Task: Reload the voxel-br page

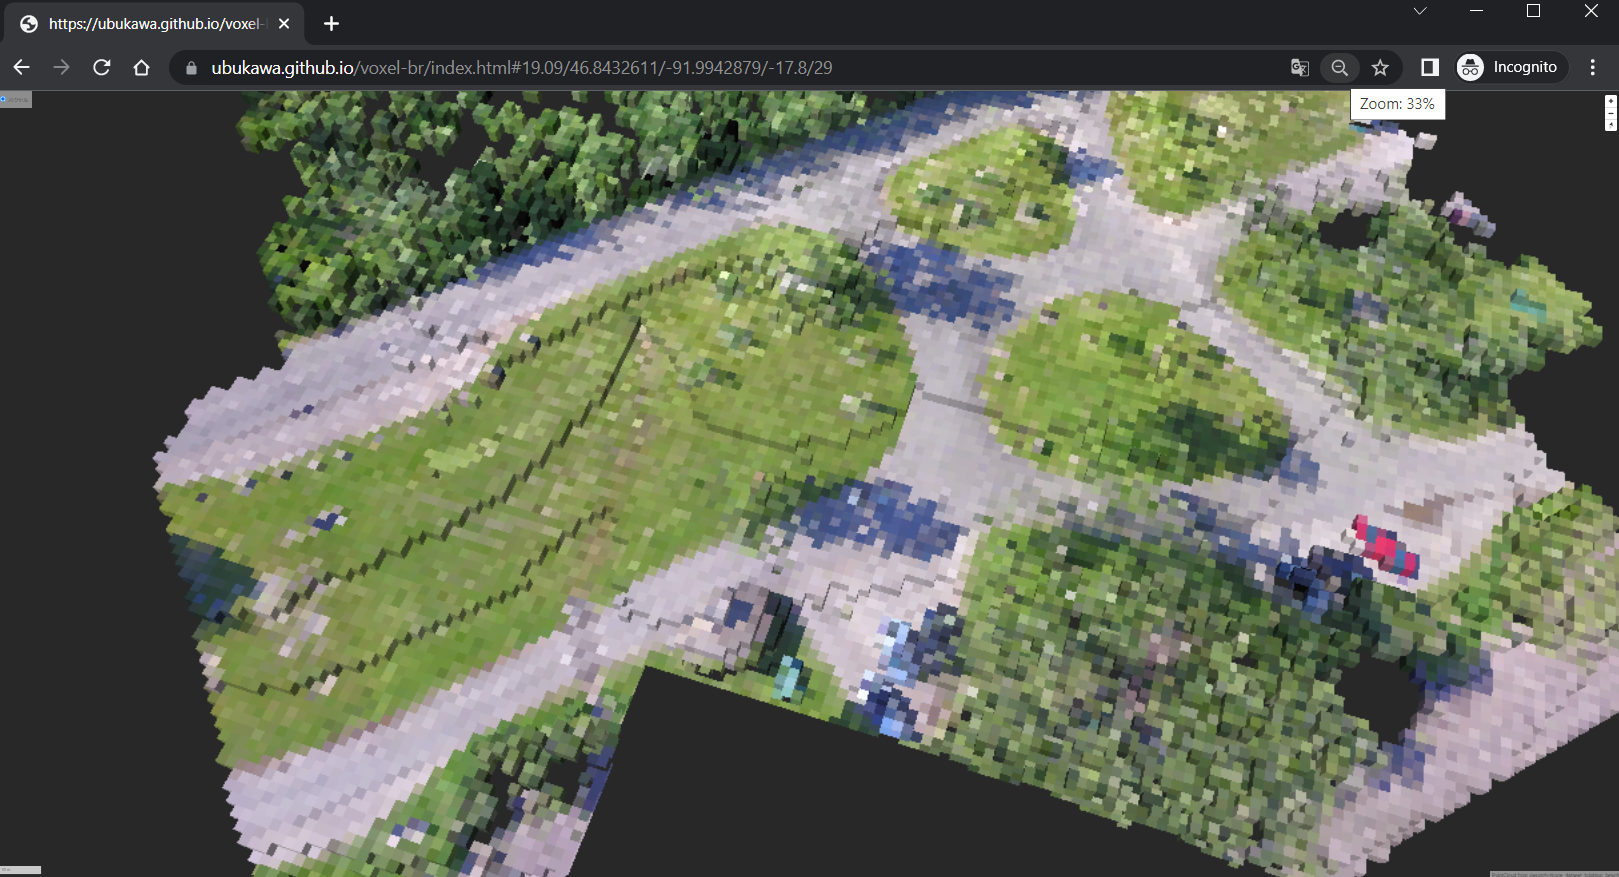Action: [102, 67]
